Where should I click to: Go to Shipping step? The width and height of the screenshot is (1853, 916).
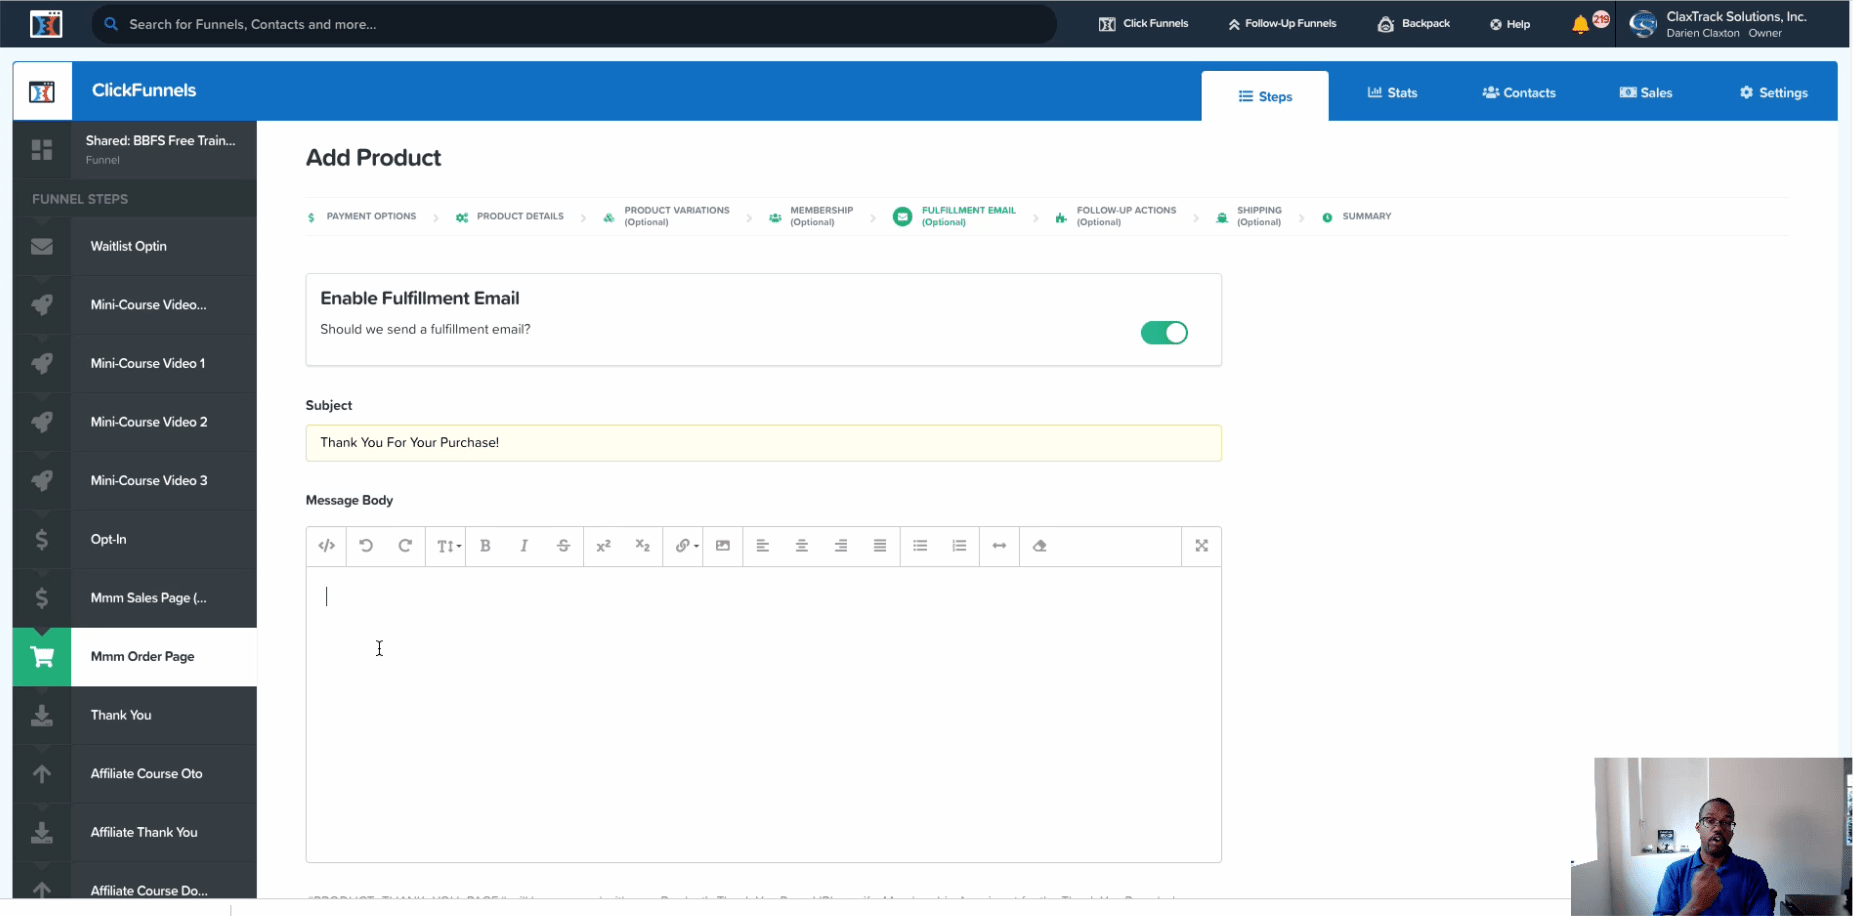[x=1248, y=216]
